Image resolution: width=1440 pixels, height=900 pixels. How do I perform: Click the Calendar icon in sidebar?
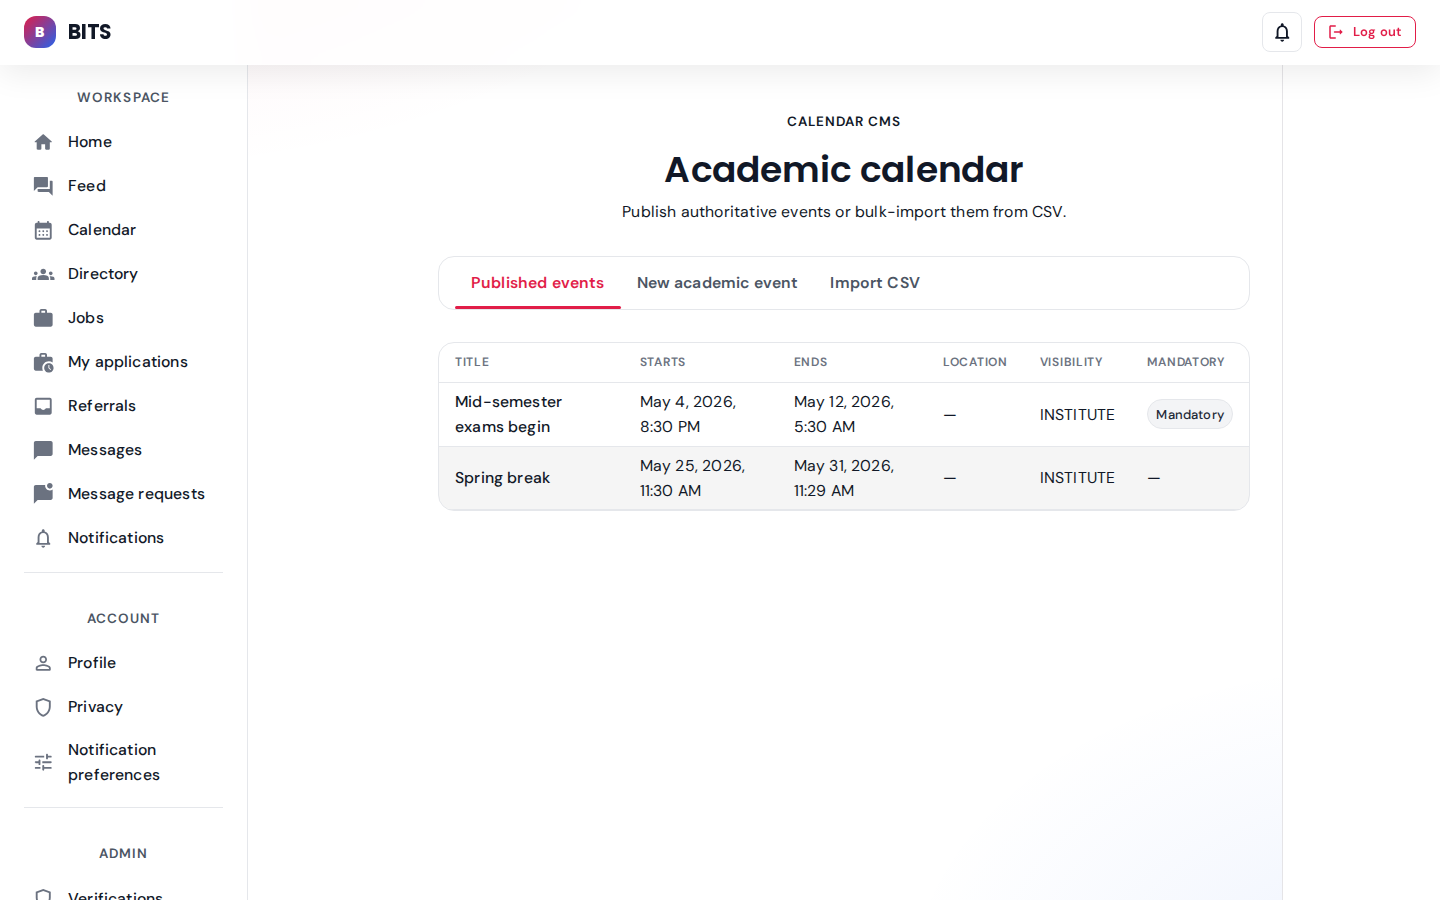43,230
